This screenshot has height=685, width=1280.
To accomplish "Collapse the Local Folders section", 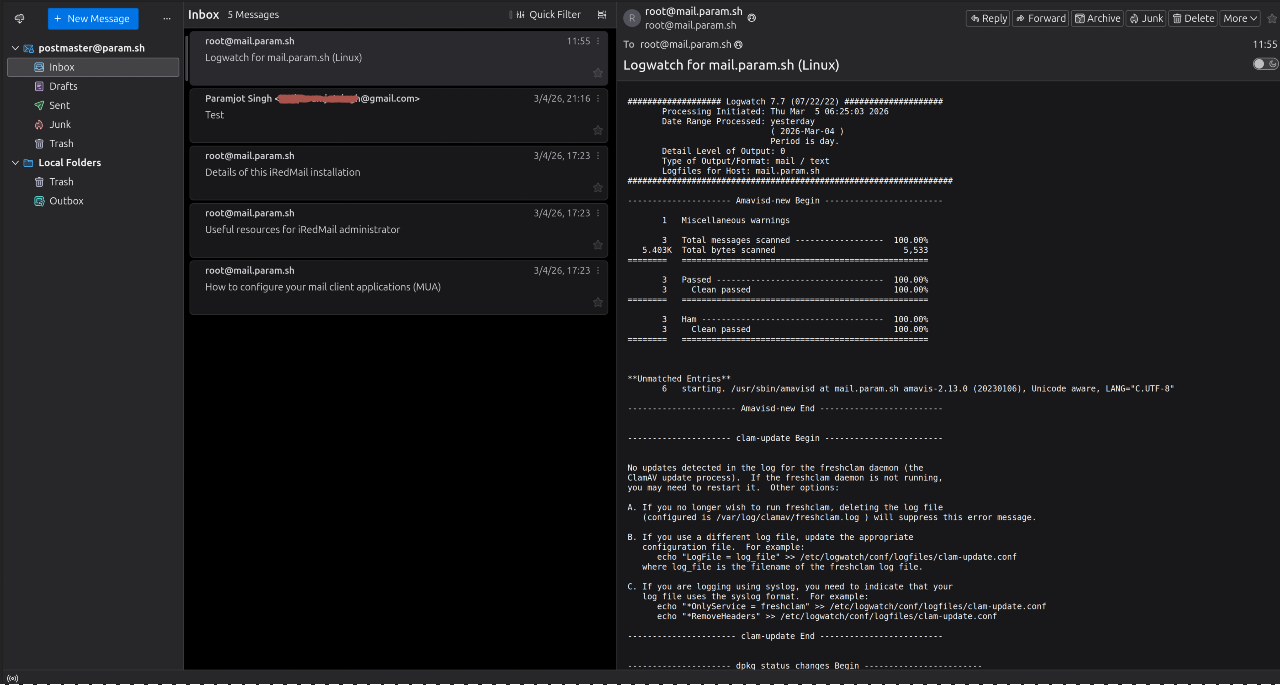I will [13, 162].
